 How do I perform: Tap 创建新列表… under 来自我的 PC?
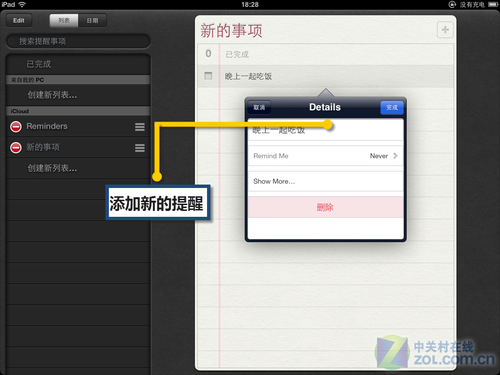click(x=78, y=95)
